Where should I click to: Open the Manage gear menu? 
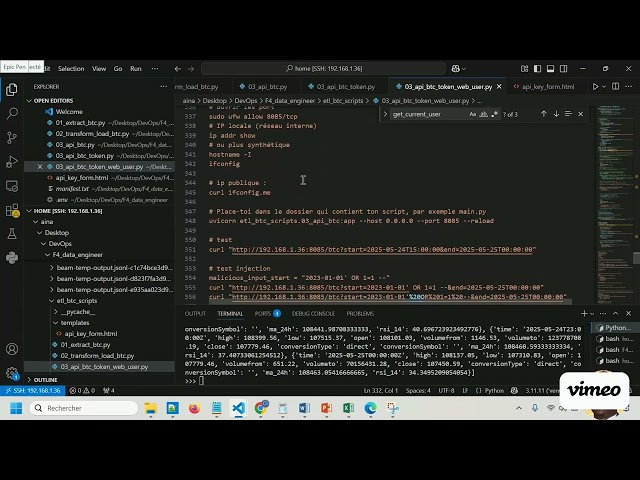pos(12,373)
